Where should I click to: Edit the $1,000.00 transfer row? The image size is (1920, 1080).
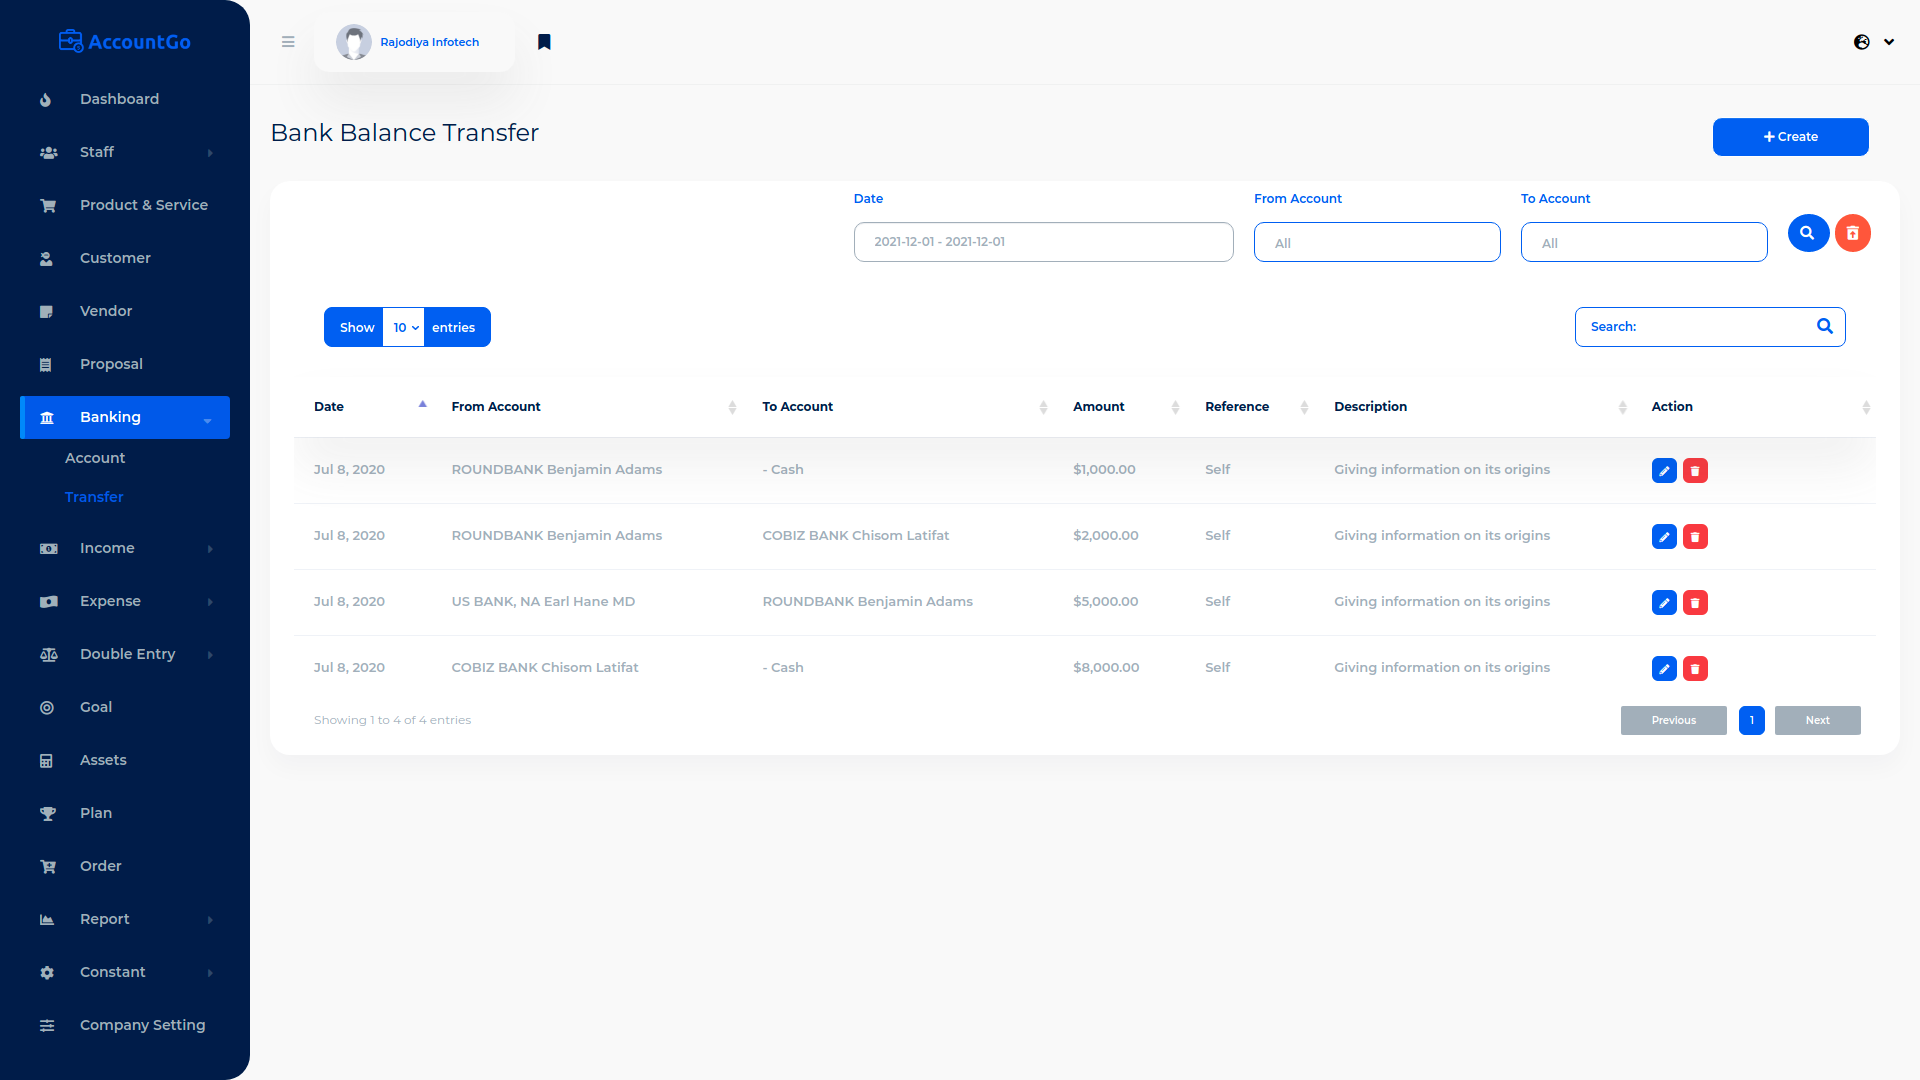click(x=1664, y=470)
